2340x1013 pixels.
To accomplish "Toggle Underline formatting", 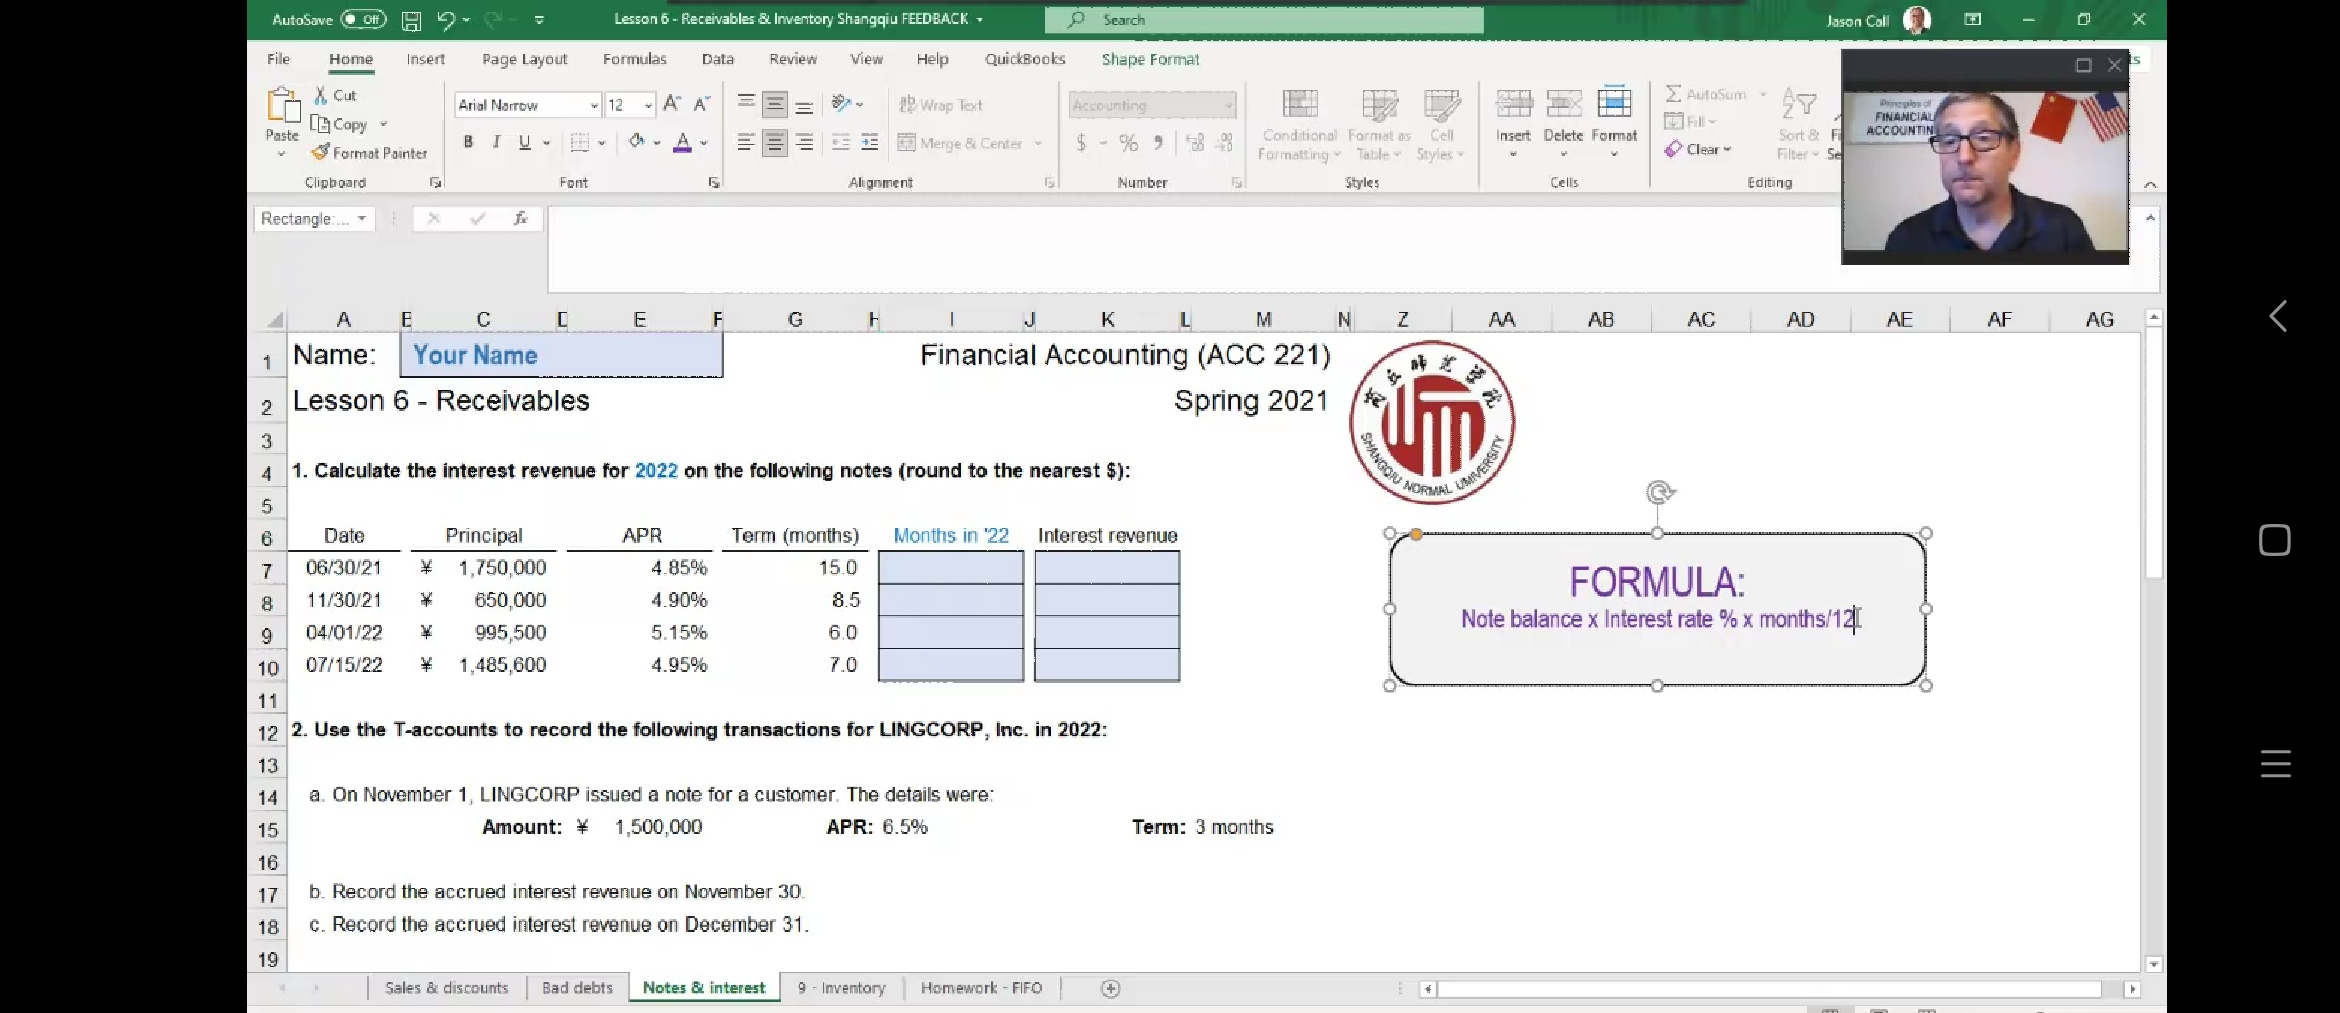I will pyautogui.click(x=524, y=143).
